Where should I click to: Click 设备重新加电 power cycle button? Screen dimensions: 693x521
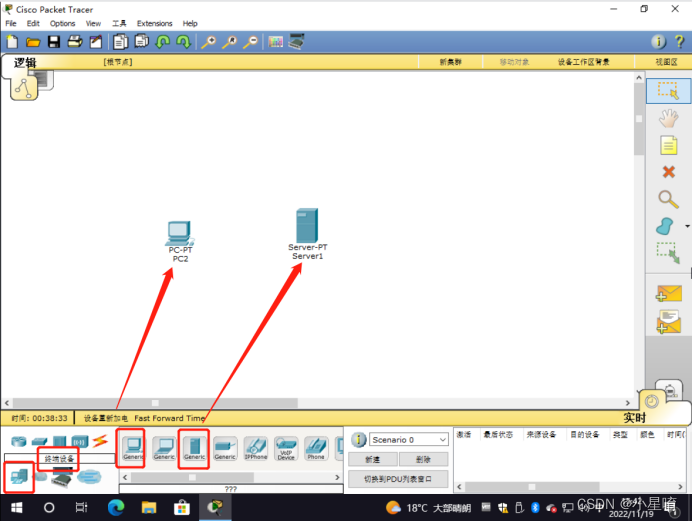106,418
